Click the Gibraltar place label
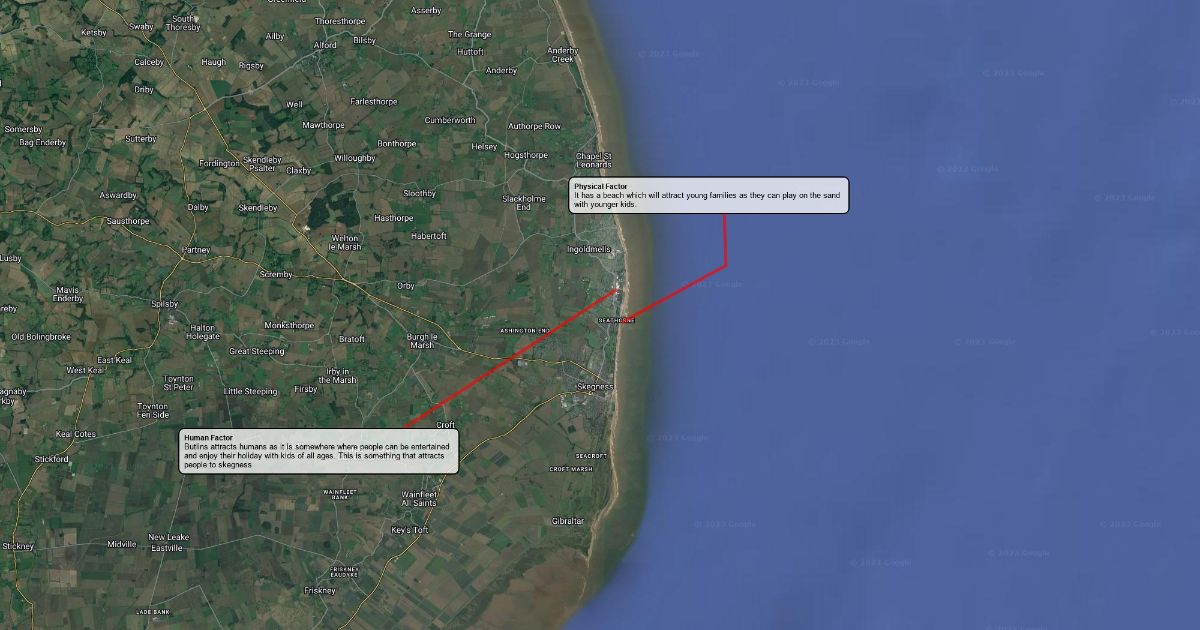 (x=568, y=521)
